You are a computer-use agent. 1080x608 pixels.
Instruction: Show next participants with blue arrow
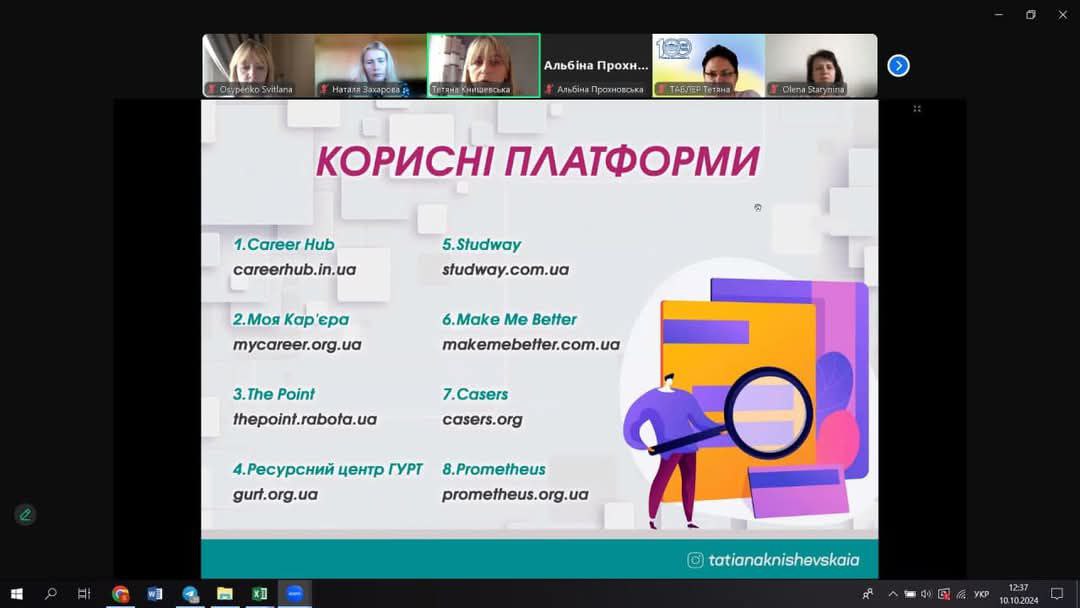point(898,66)
